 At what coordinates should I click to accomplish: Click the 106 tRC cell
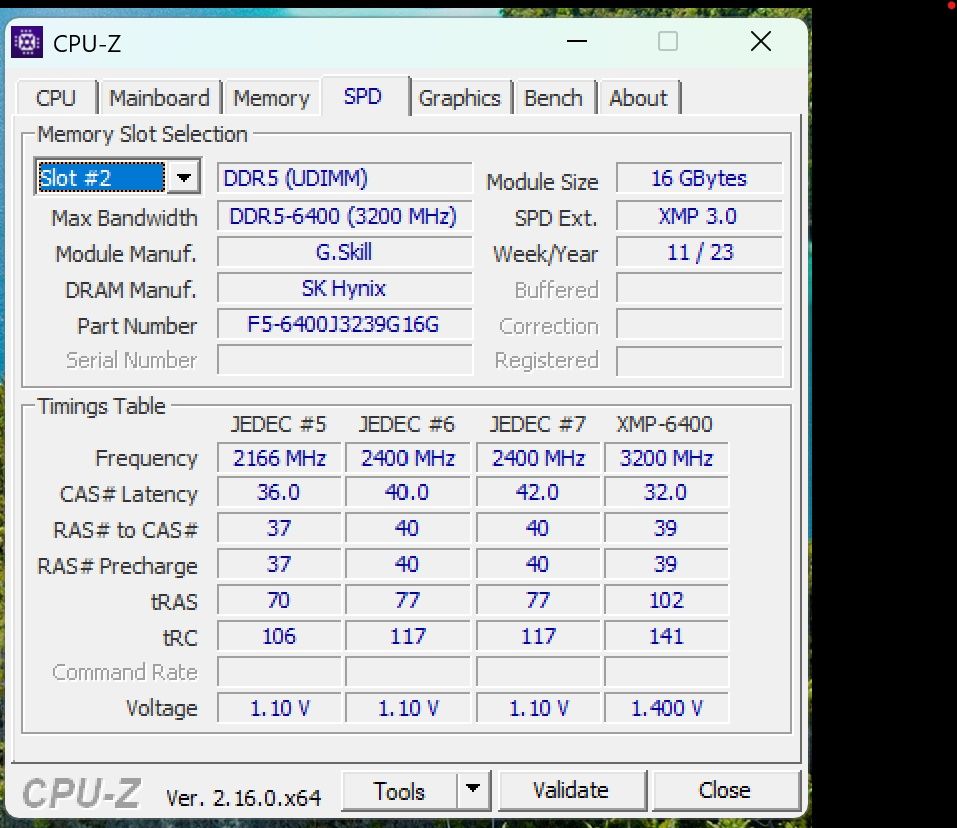click(280, 637)
